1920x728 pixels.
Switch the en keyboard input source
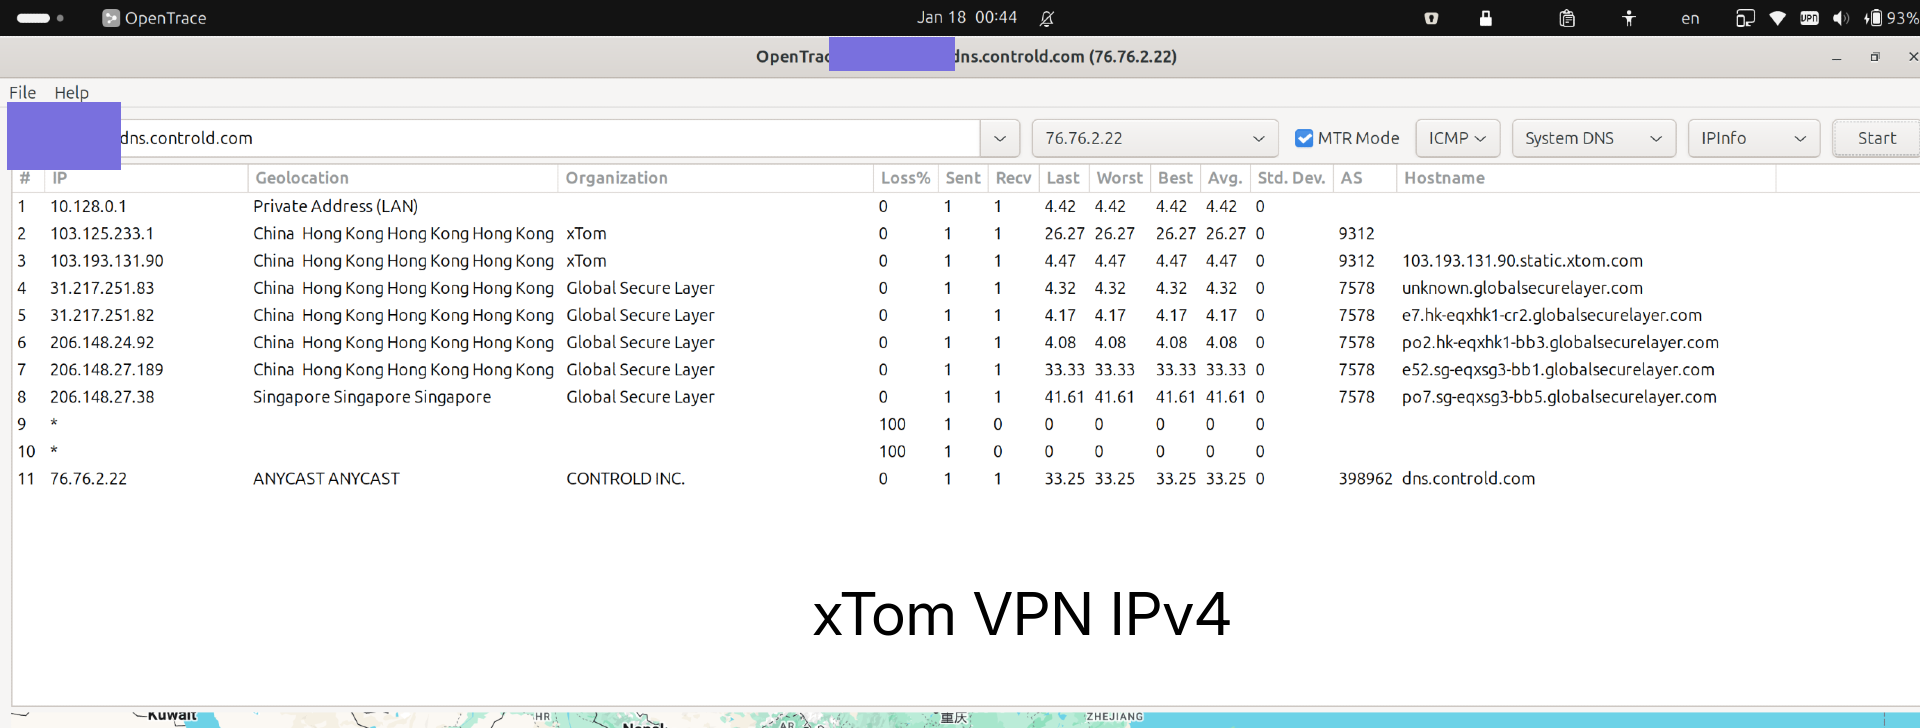[1690, 18]
